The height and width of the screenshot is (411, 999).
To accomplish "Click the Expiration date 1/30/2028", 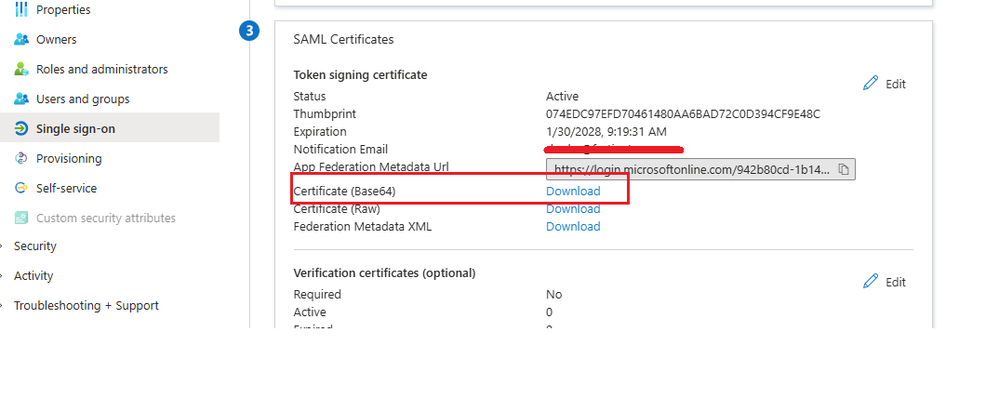I will click(607, 132).
